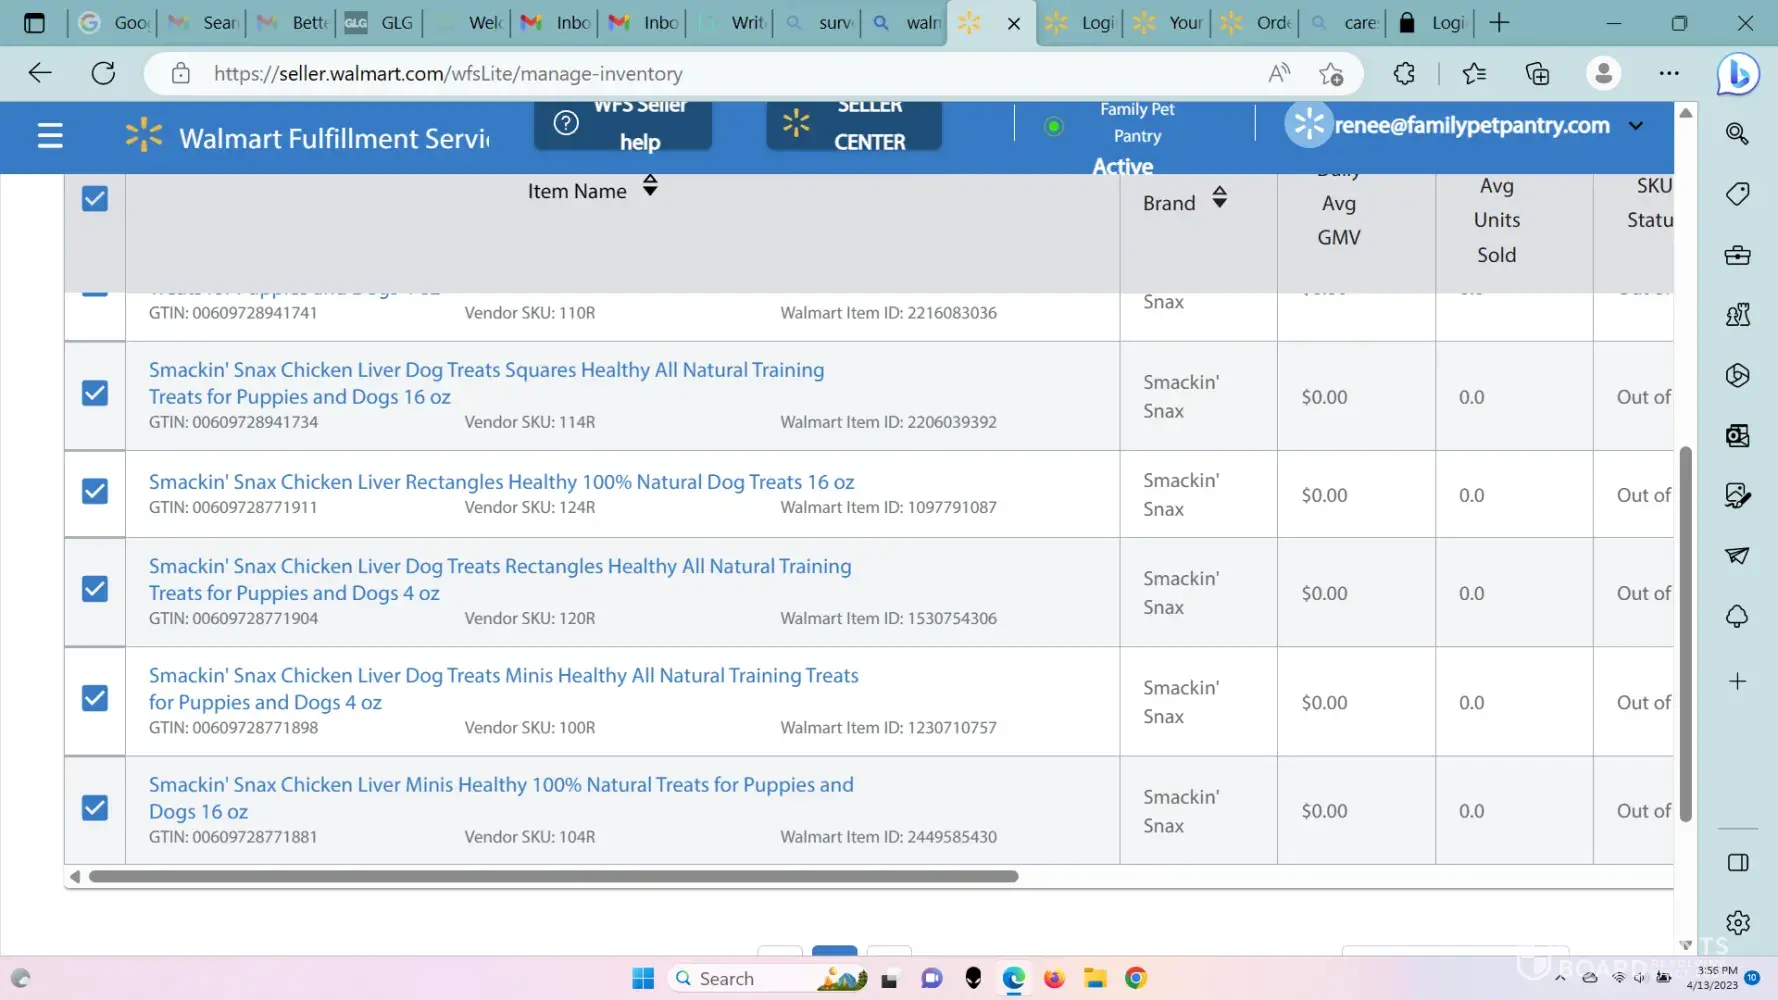The image size is (1778, 1000).
Task: Uncheck the Vendor SKU 104R item checkbox
Action: click(95, 808)
